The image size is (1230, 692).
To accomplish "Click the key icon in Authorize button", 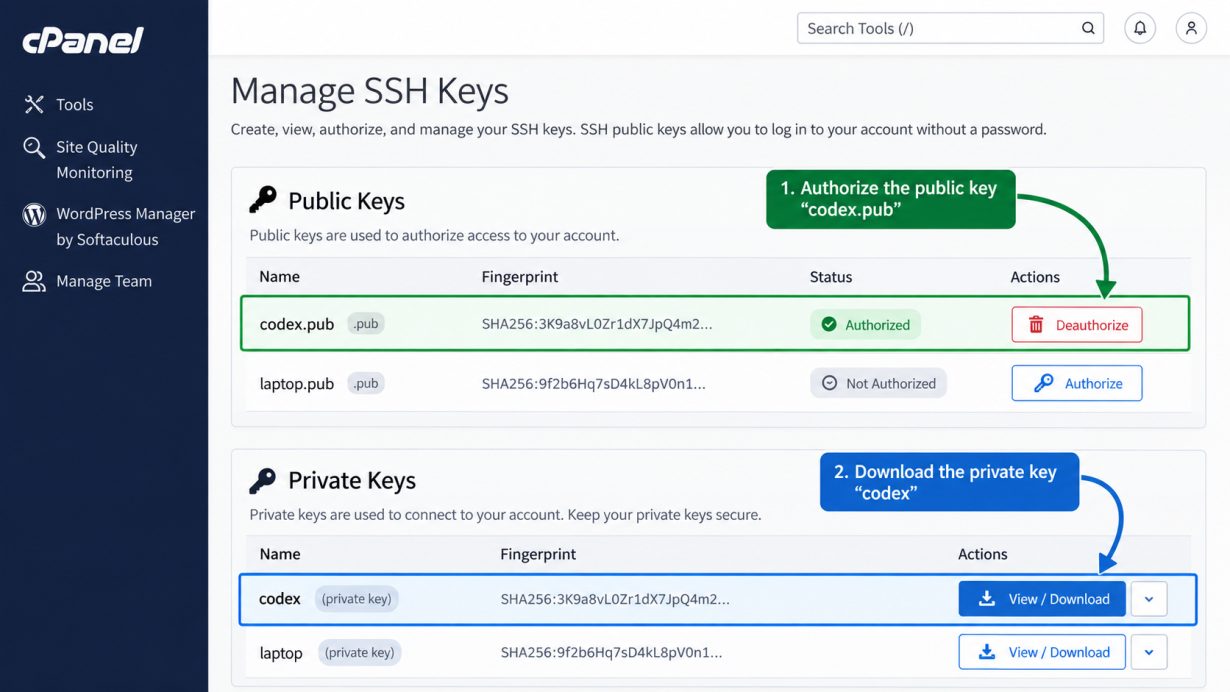I will click(1043, 383).
